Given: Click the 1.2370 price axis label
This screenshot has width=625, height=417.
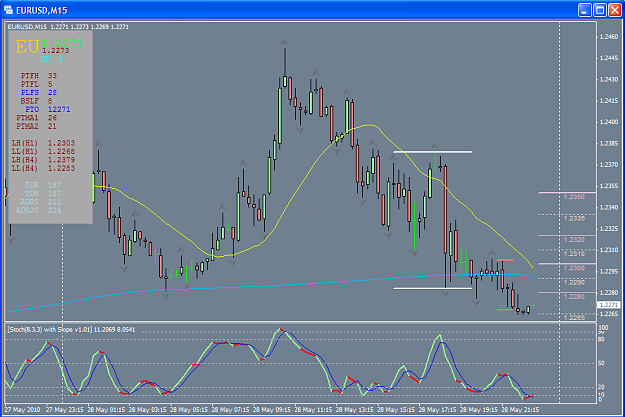Looking at the screenshot, I should pyautogui.click(x=609, y=165).
